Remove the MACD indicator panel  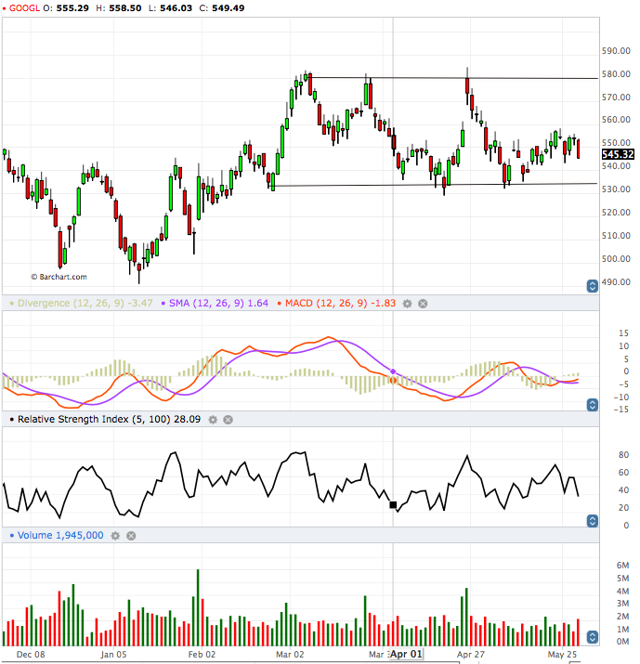coord(423,304)
